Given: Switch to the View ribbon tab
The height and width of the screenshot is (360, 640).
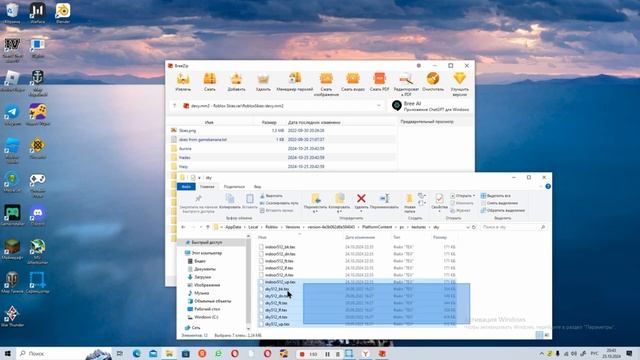Looking at the screenshot, I should pos(258,187).
